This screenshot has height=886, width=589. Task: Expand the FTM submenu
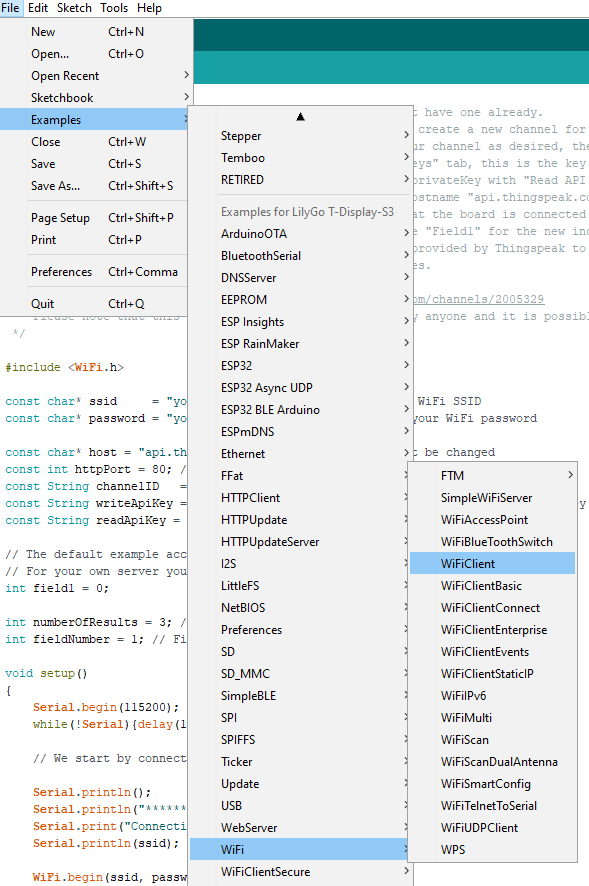[x=492, y=476]
